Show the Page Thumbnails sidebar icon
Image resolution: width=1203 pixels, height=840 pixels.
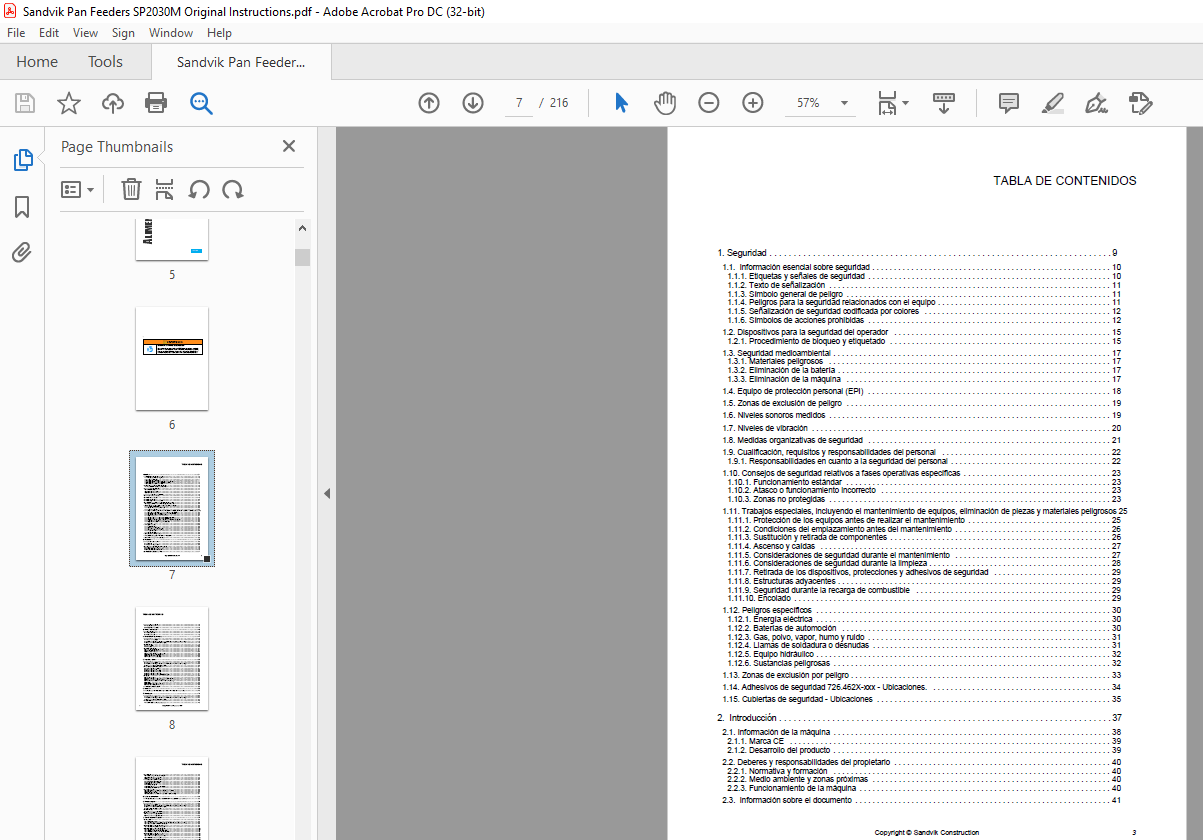[x=22, y=160]
